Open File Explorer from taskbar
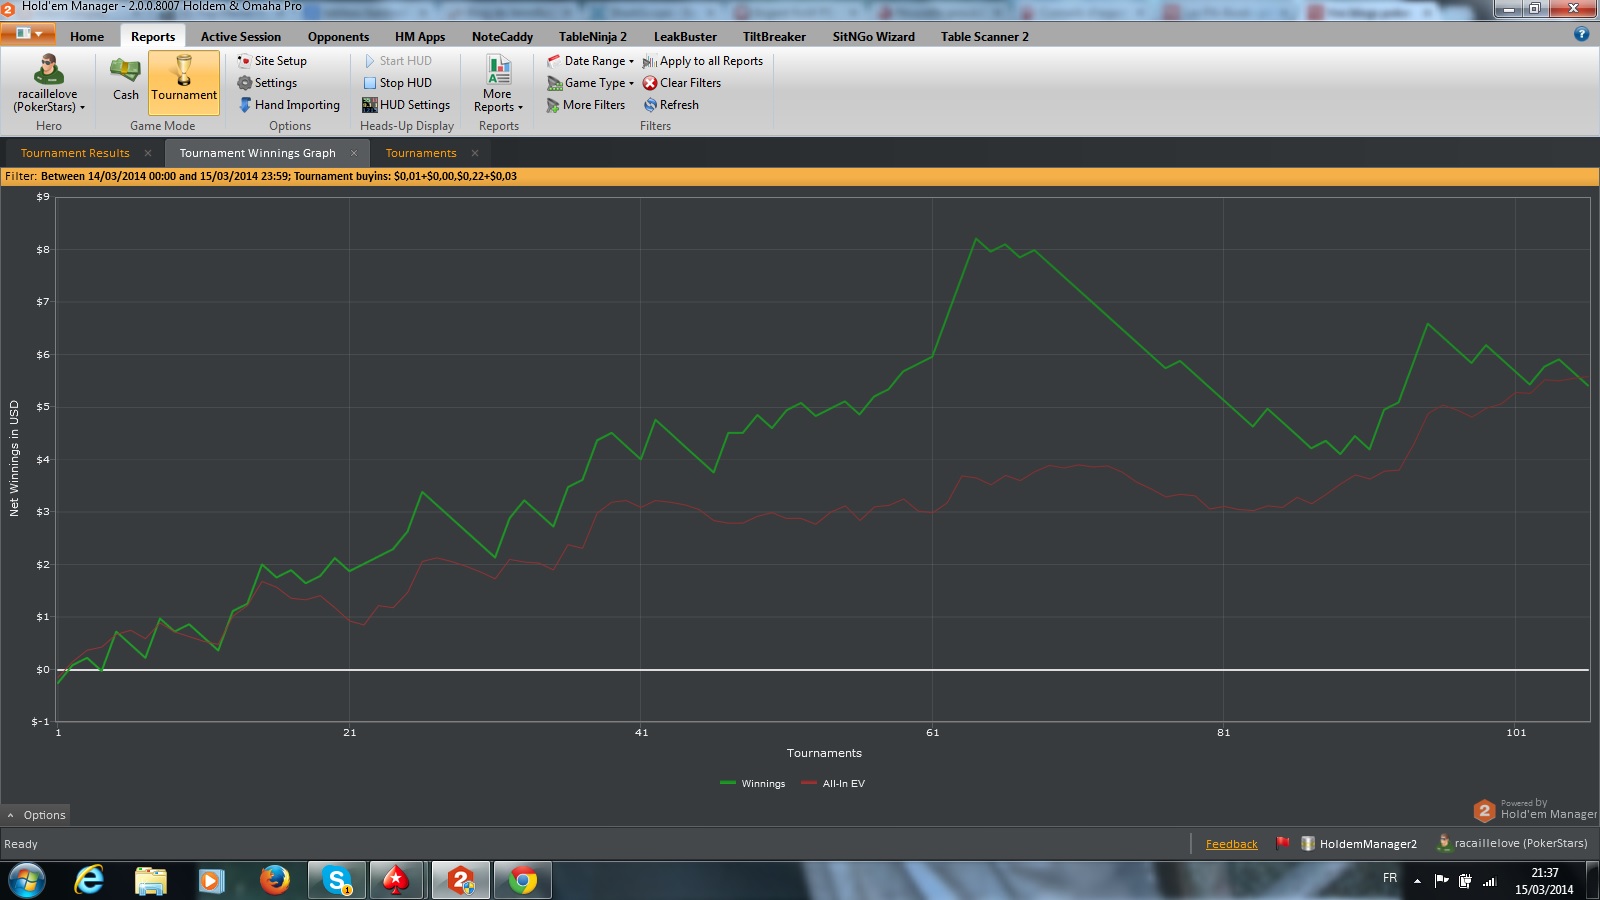 click(x=151, y=881)
